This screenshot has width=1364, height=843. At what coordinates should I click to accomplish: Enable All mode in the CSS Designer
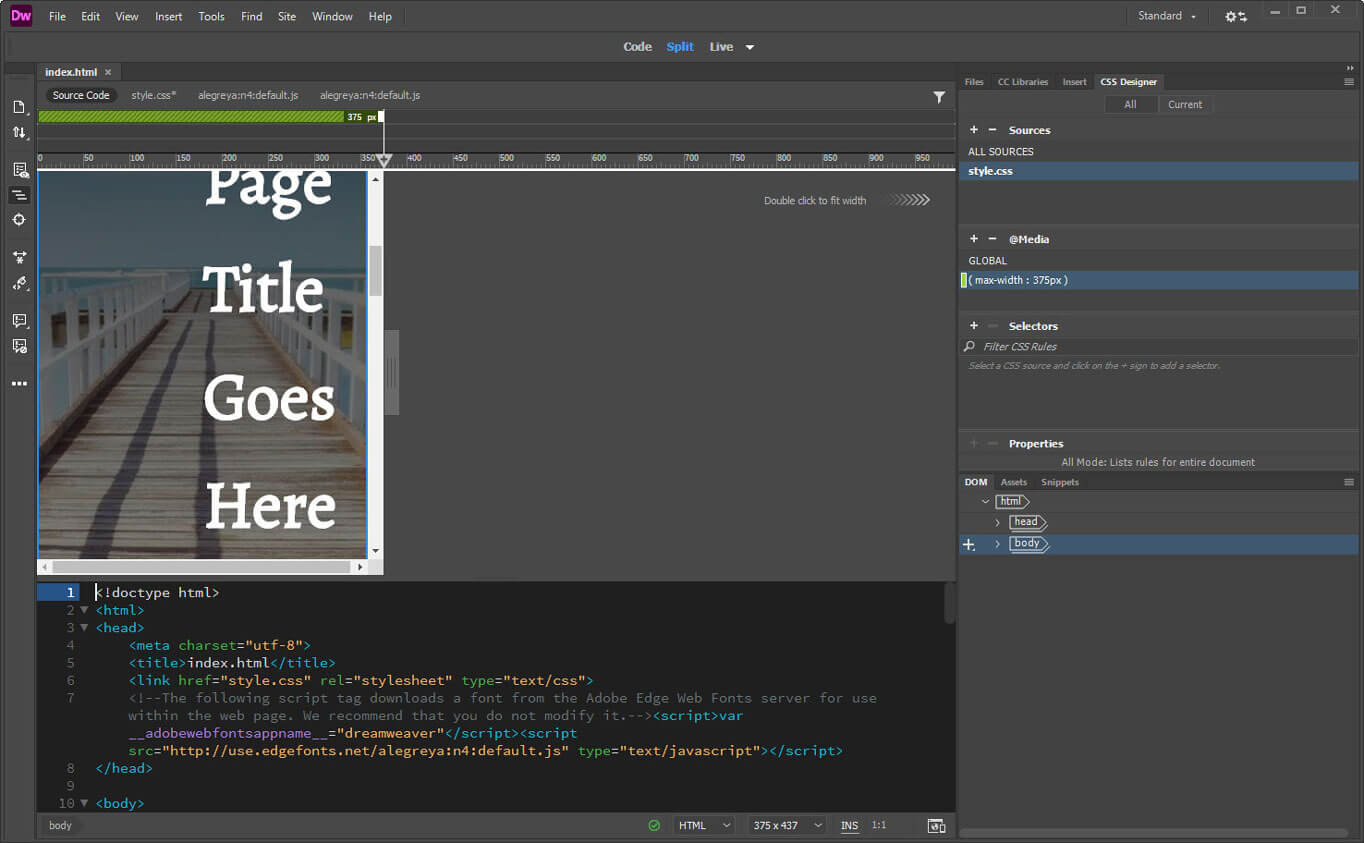[x=1131, y=104]
